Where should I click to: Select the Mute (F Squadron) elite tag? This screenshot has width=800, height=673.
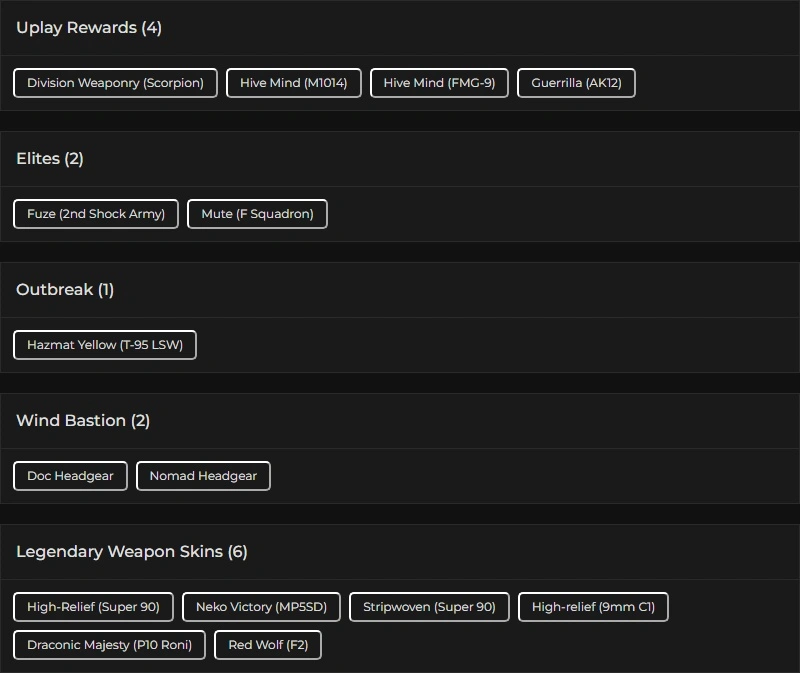click(x=257, y=214)
